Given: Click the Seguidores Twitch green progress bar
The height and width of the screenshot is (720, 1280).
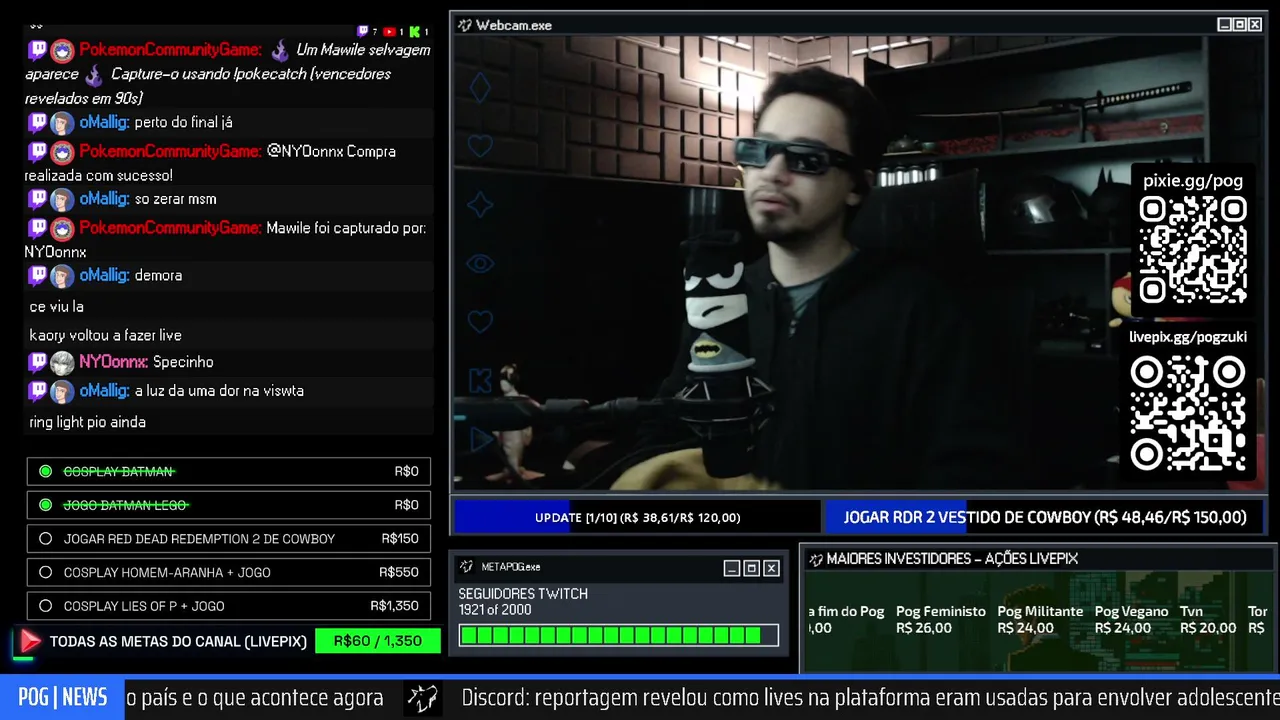Looking at the screenshot, I should [x=618, y=635].
